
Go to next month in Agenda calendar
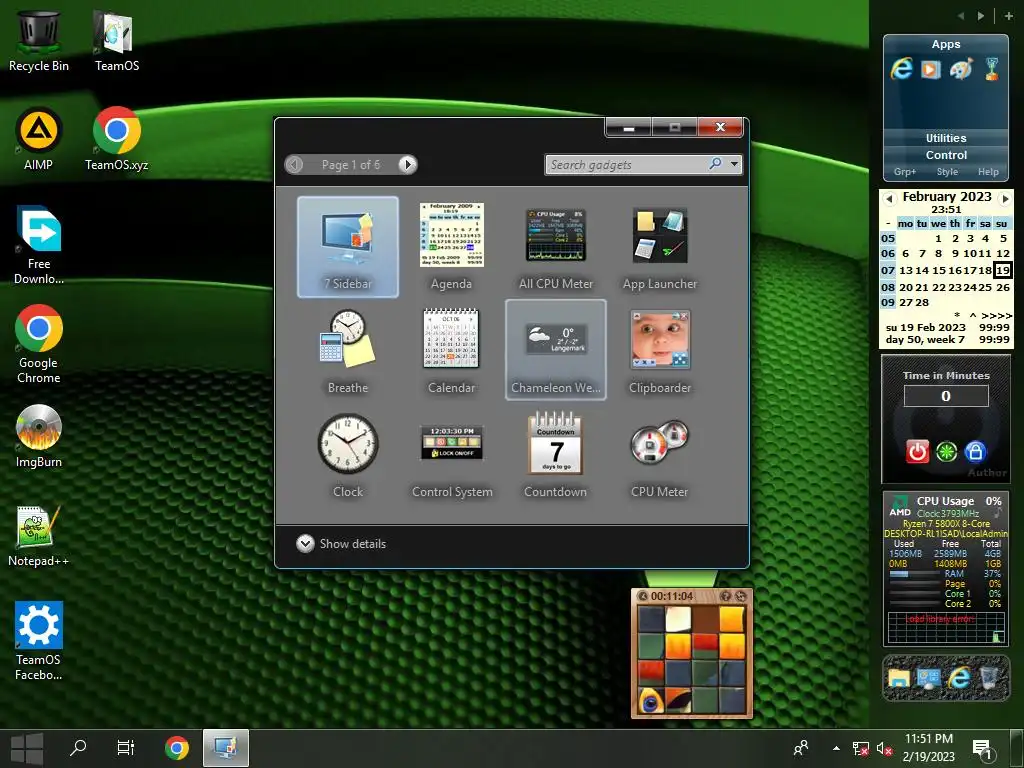[x=1005, y=199]
